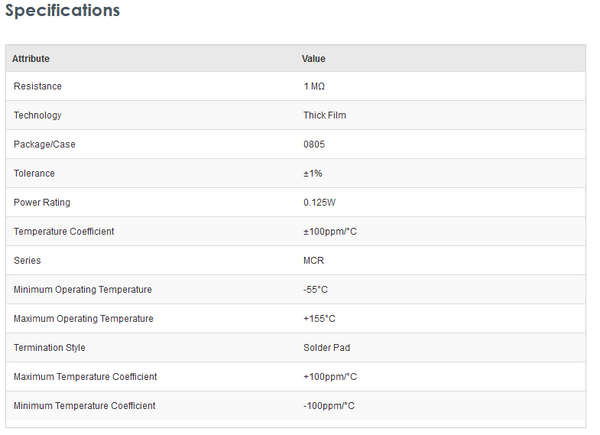The height and width of the screenshot is (435, 600).
Task: Click the 0805 package value
Action: tap(314, 145)
